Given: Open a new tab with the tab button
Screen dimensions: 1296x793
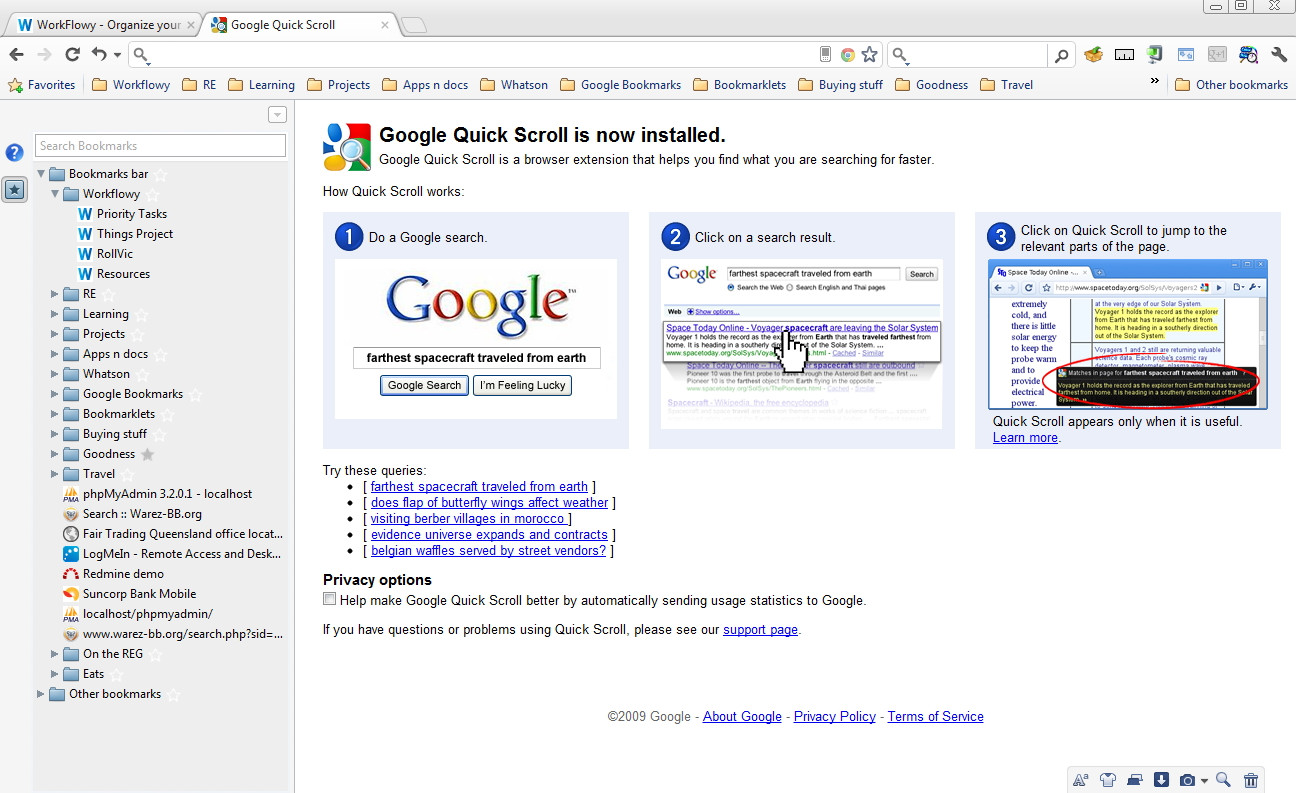Looking at the screenshot, I should pyautogui.click(x=413, y=25).
